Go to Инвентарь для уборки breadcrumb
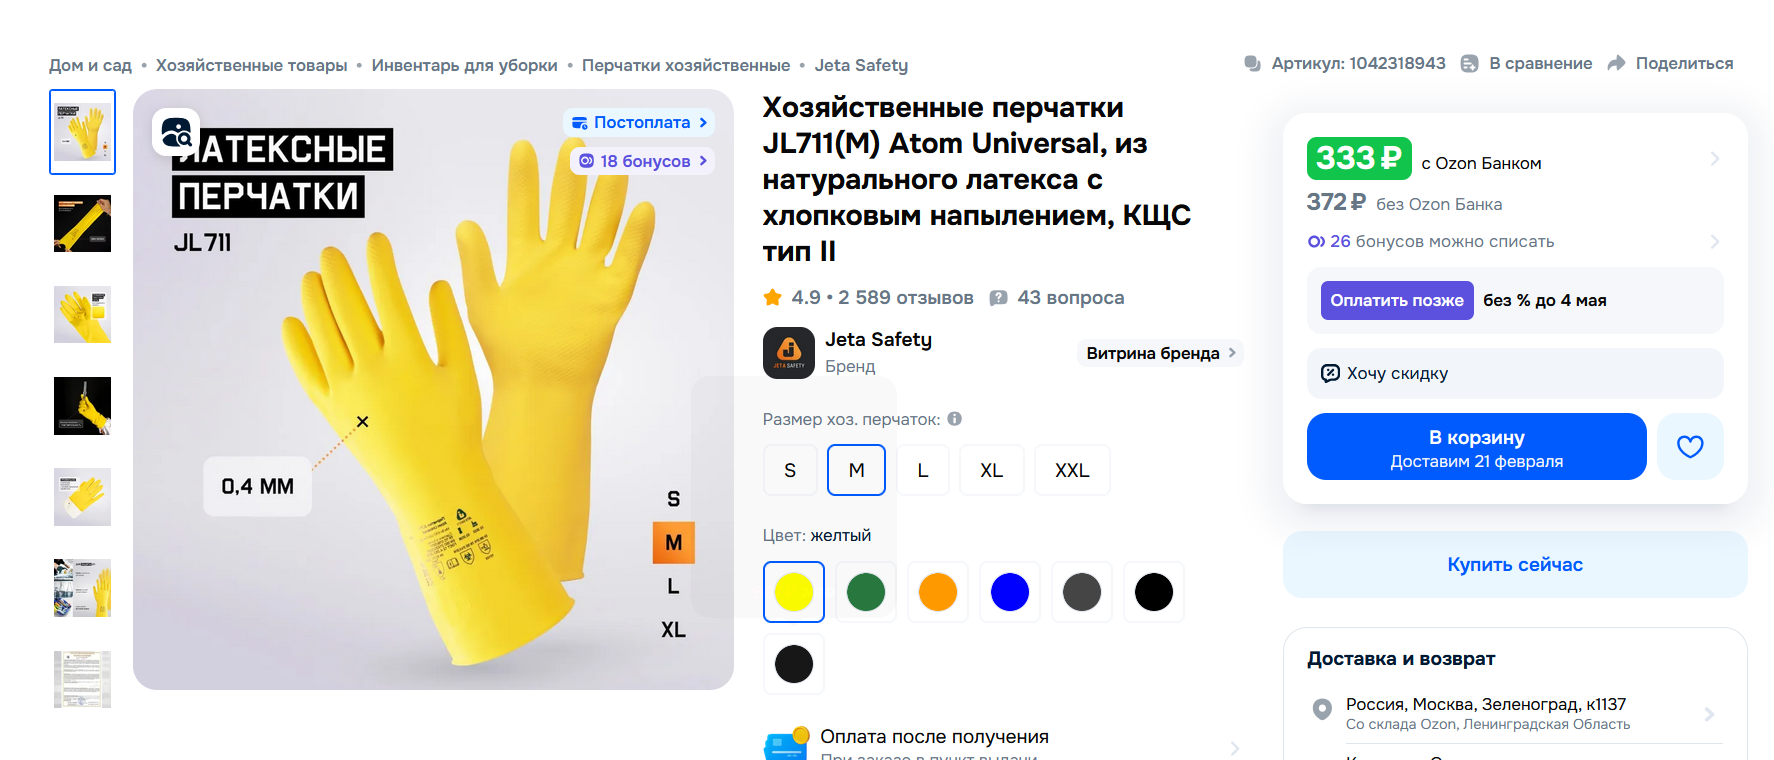Image resolution: width=1774 pixels, height=760 pixels. point(465,65)
